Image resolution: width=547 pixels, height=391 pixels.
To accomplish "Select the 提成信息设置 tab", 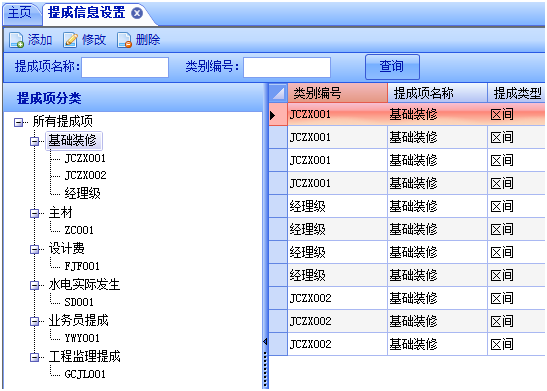I will pyautogui.click(x=87, y=13).
